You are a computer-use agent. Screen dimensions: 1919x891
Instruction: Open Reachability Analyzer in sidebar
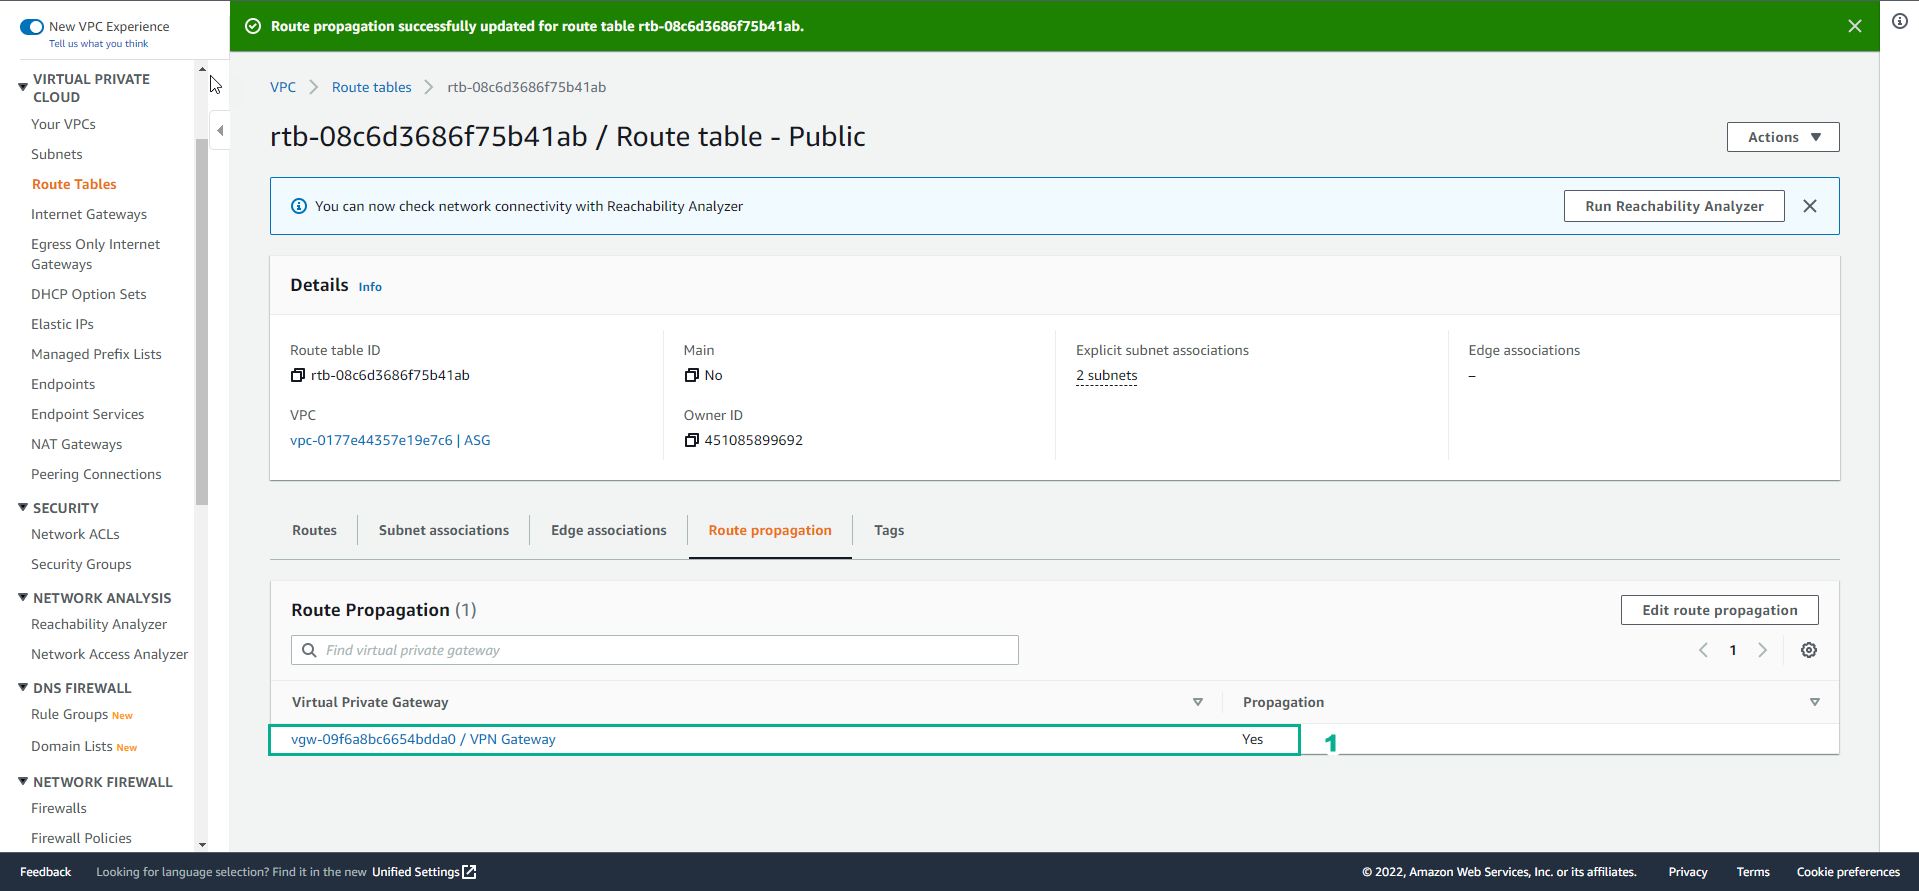[x=99, y=624]
